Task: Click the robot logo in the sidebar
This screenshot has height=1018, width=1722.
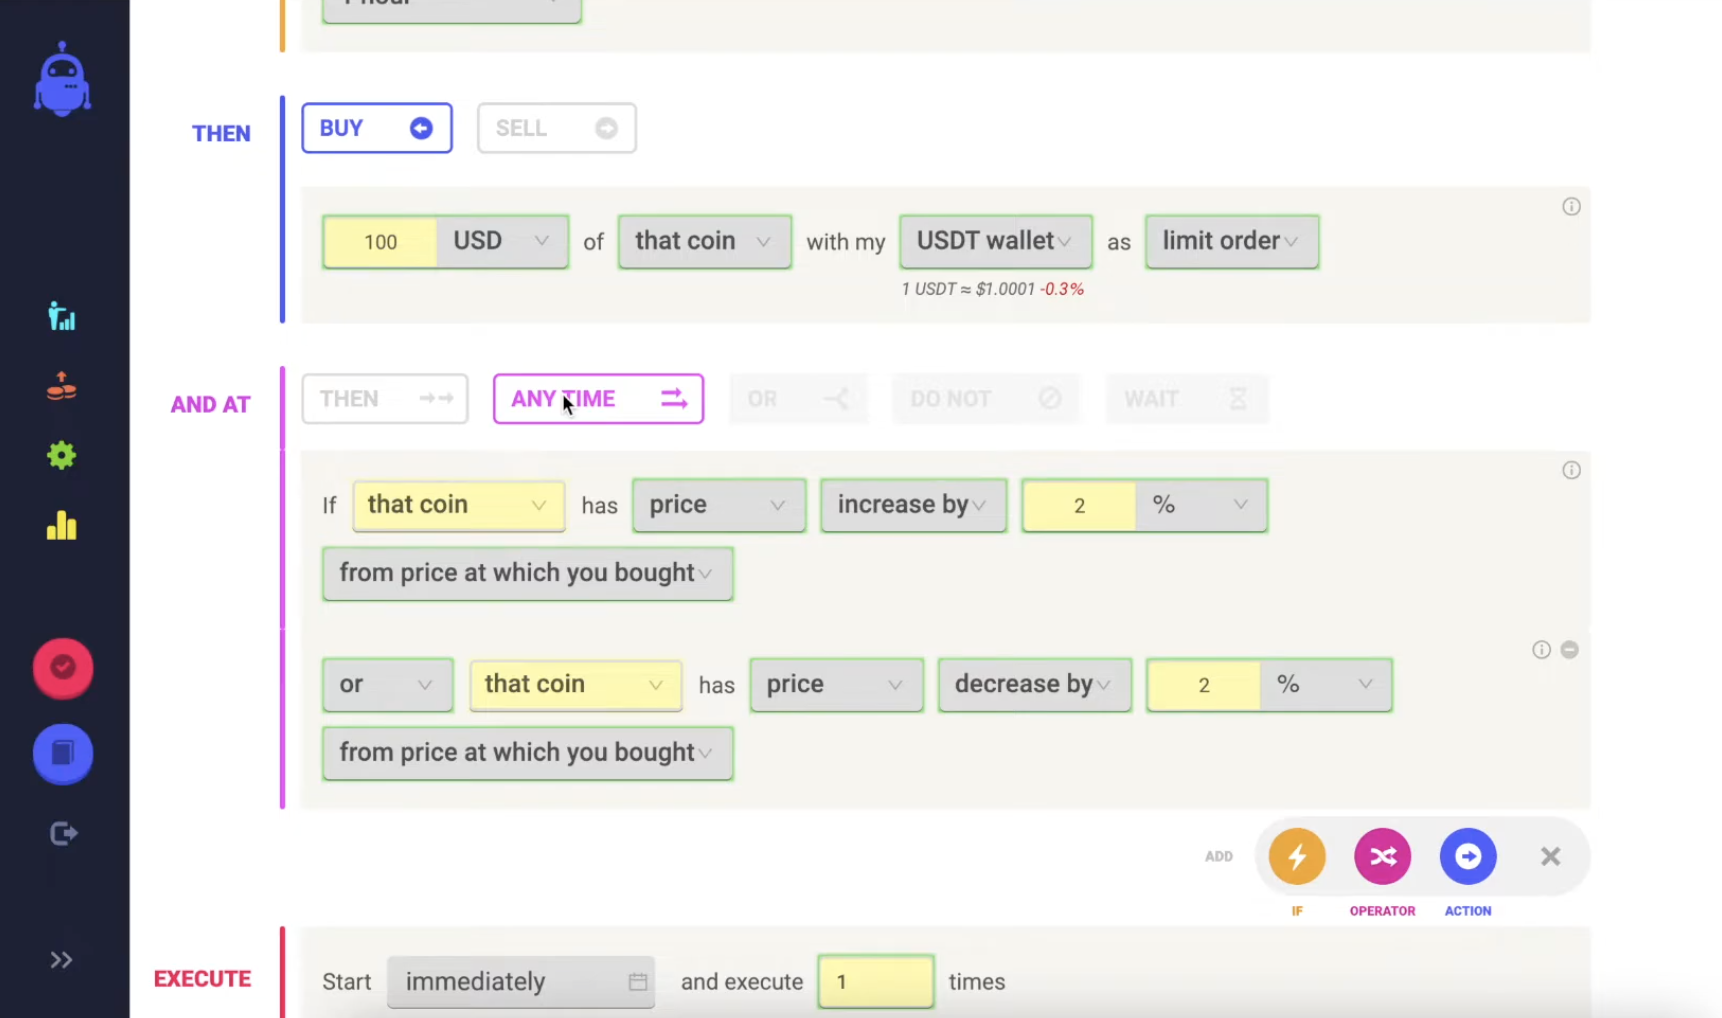Action: coord(62,80)
